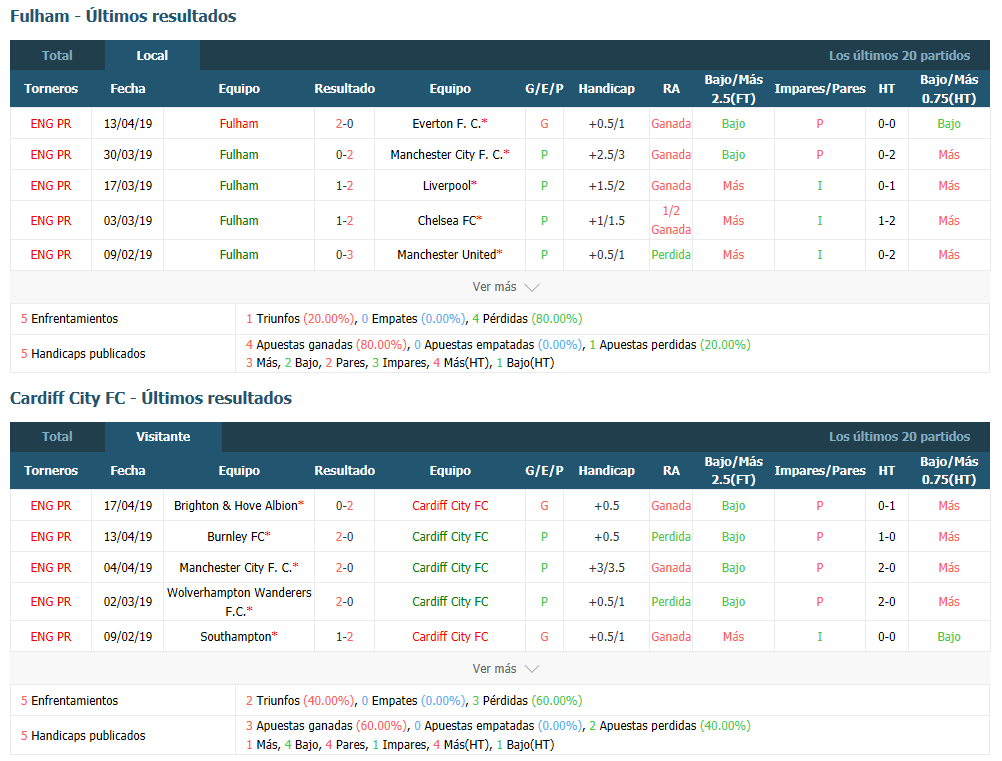The height and width of the screenshot is (761, 1002).
Task: Click the 'Fulham - Últimos resultados' heading
Action: pyautogui.click(x=123, y=16)
